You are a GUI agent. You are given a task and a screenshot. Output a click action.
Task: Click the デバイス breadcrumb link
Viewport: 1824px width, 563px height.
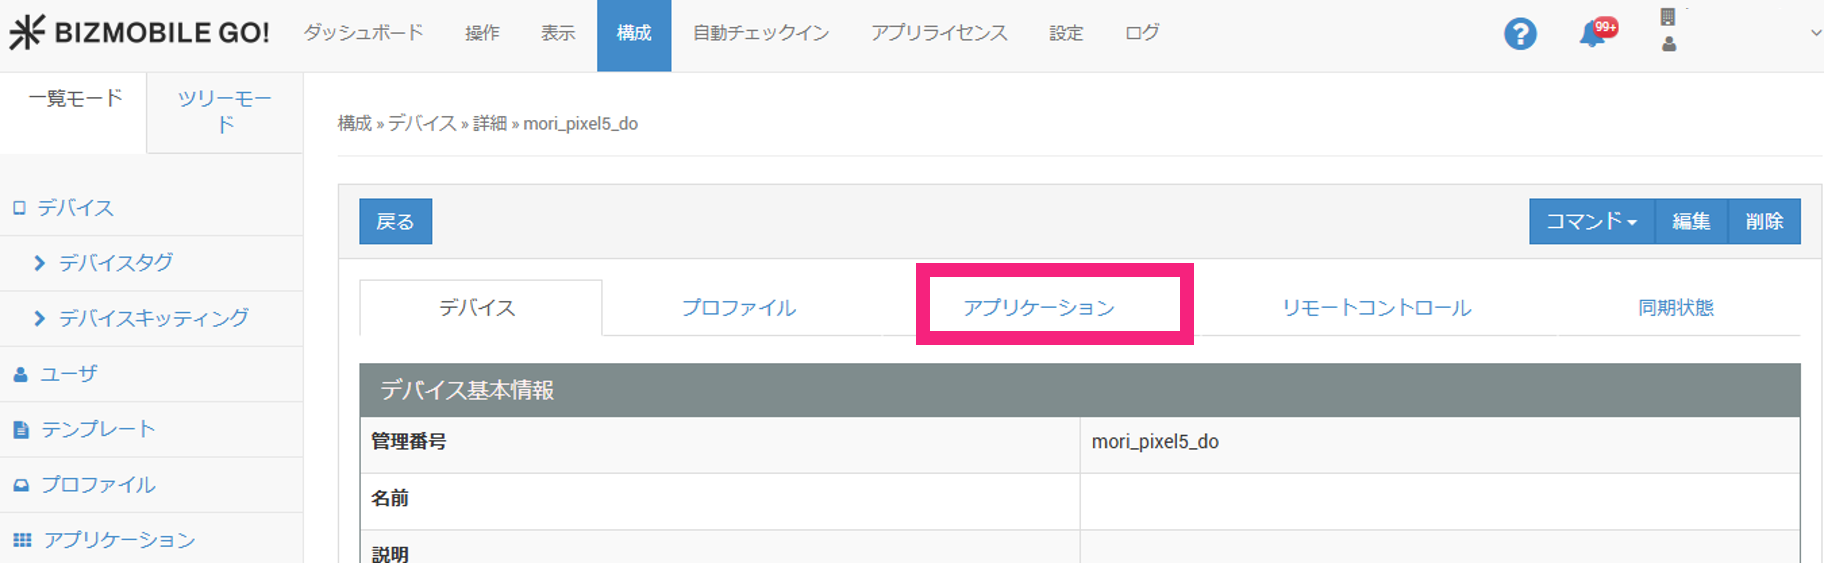[422, 123]
